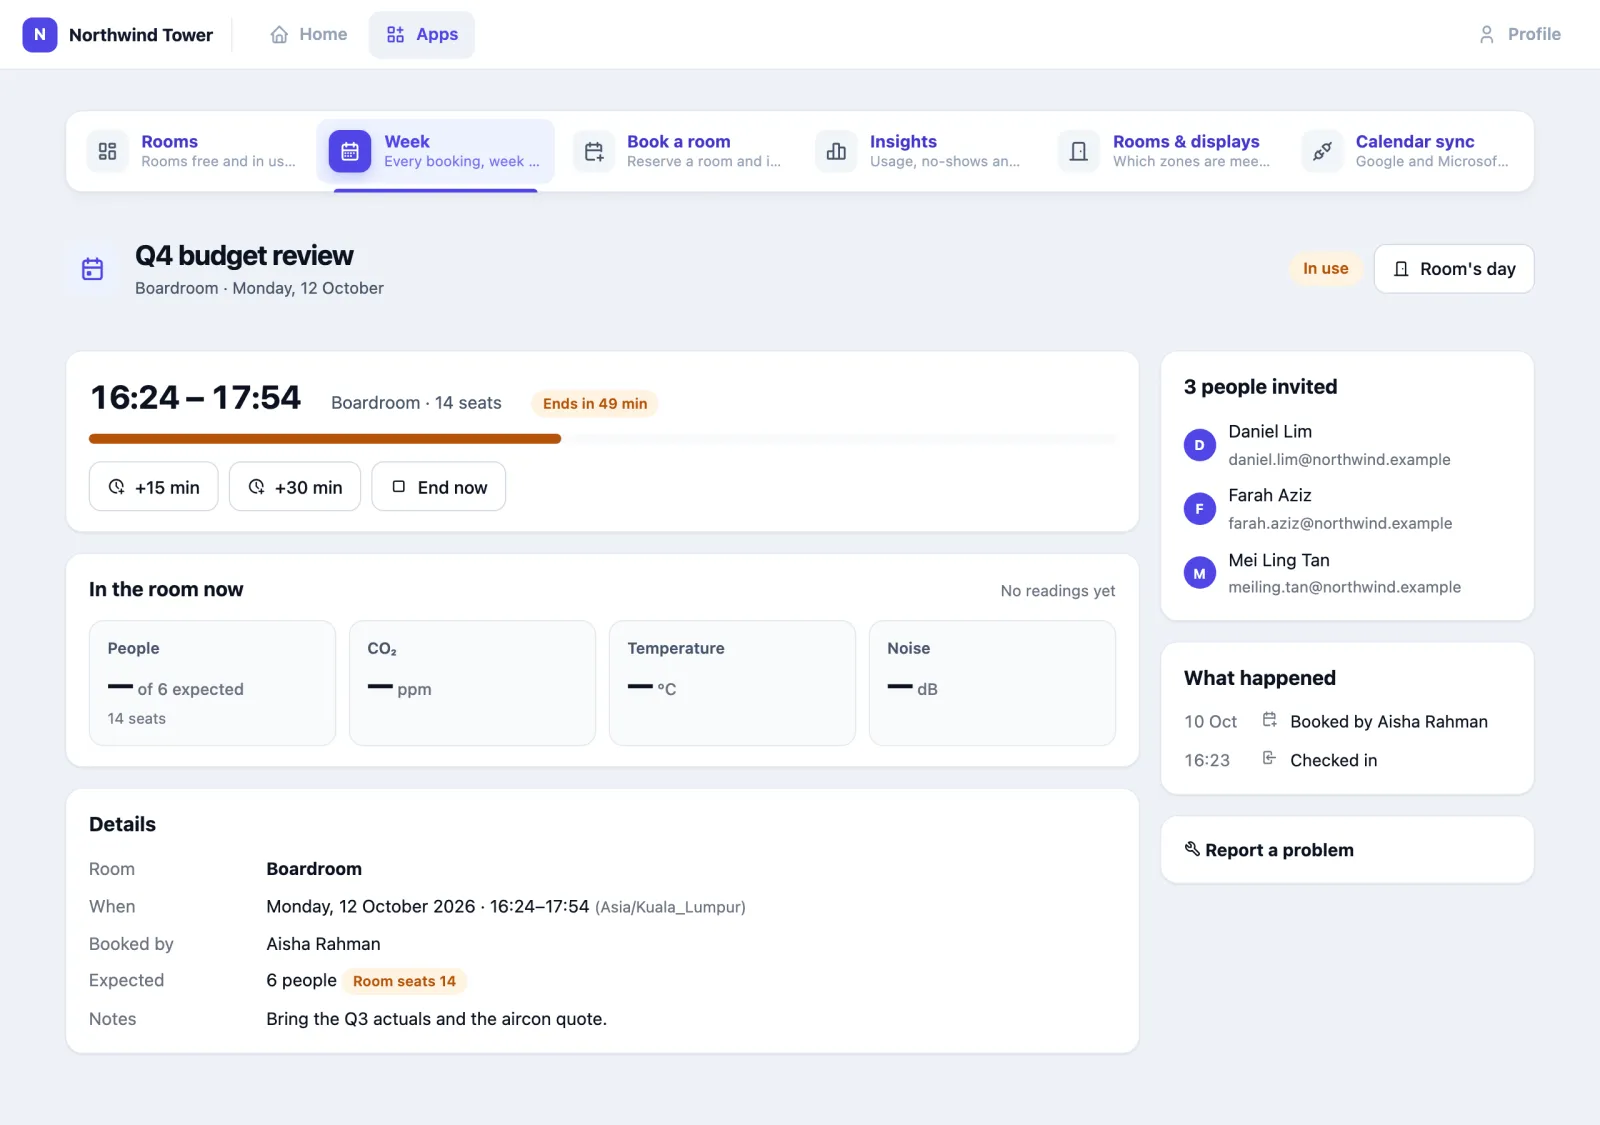Click the In use status badge
The height and width of the screenshot is (1125, 1600).
[1326, 269]
